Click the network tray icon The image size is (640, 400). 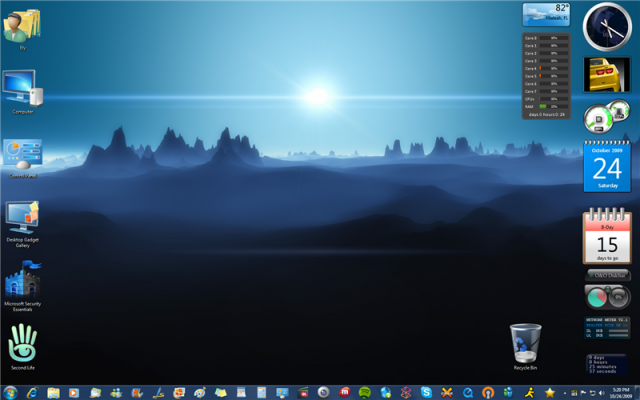tap(592, 393)
